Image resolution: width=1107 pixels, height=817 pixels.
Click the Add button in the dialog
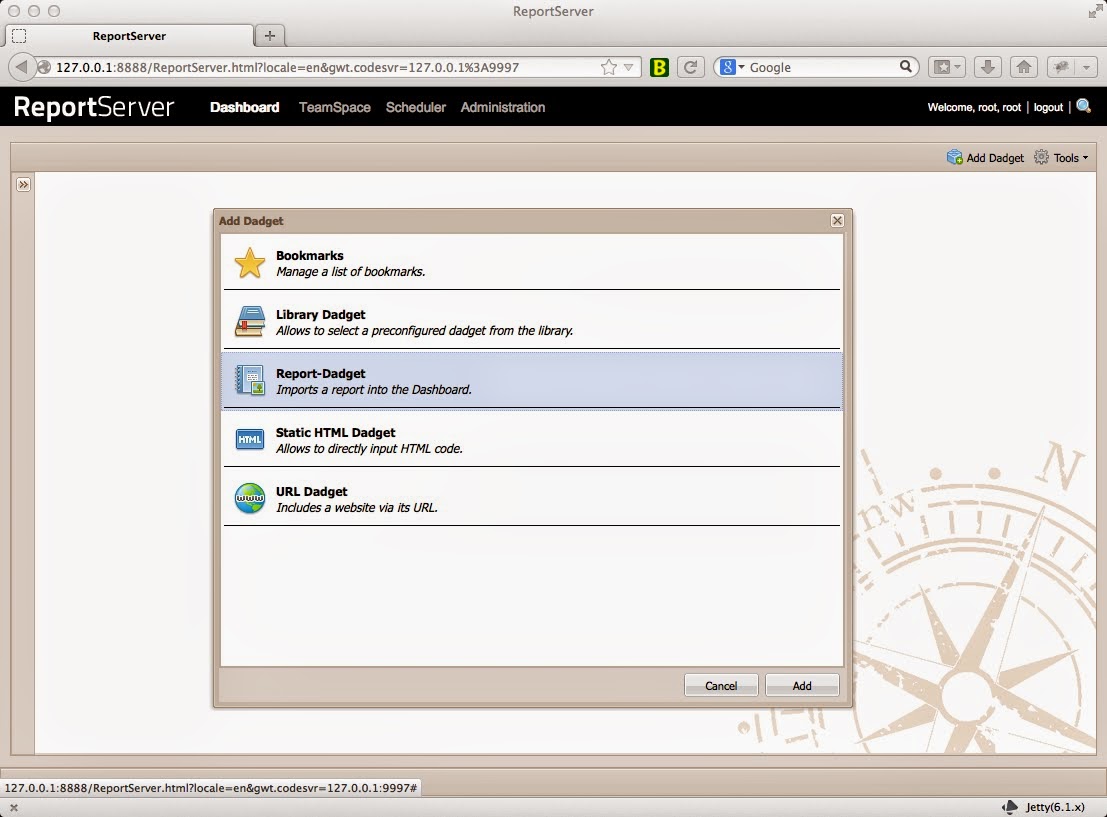tap(802, 685)
